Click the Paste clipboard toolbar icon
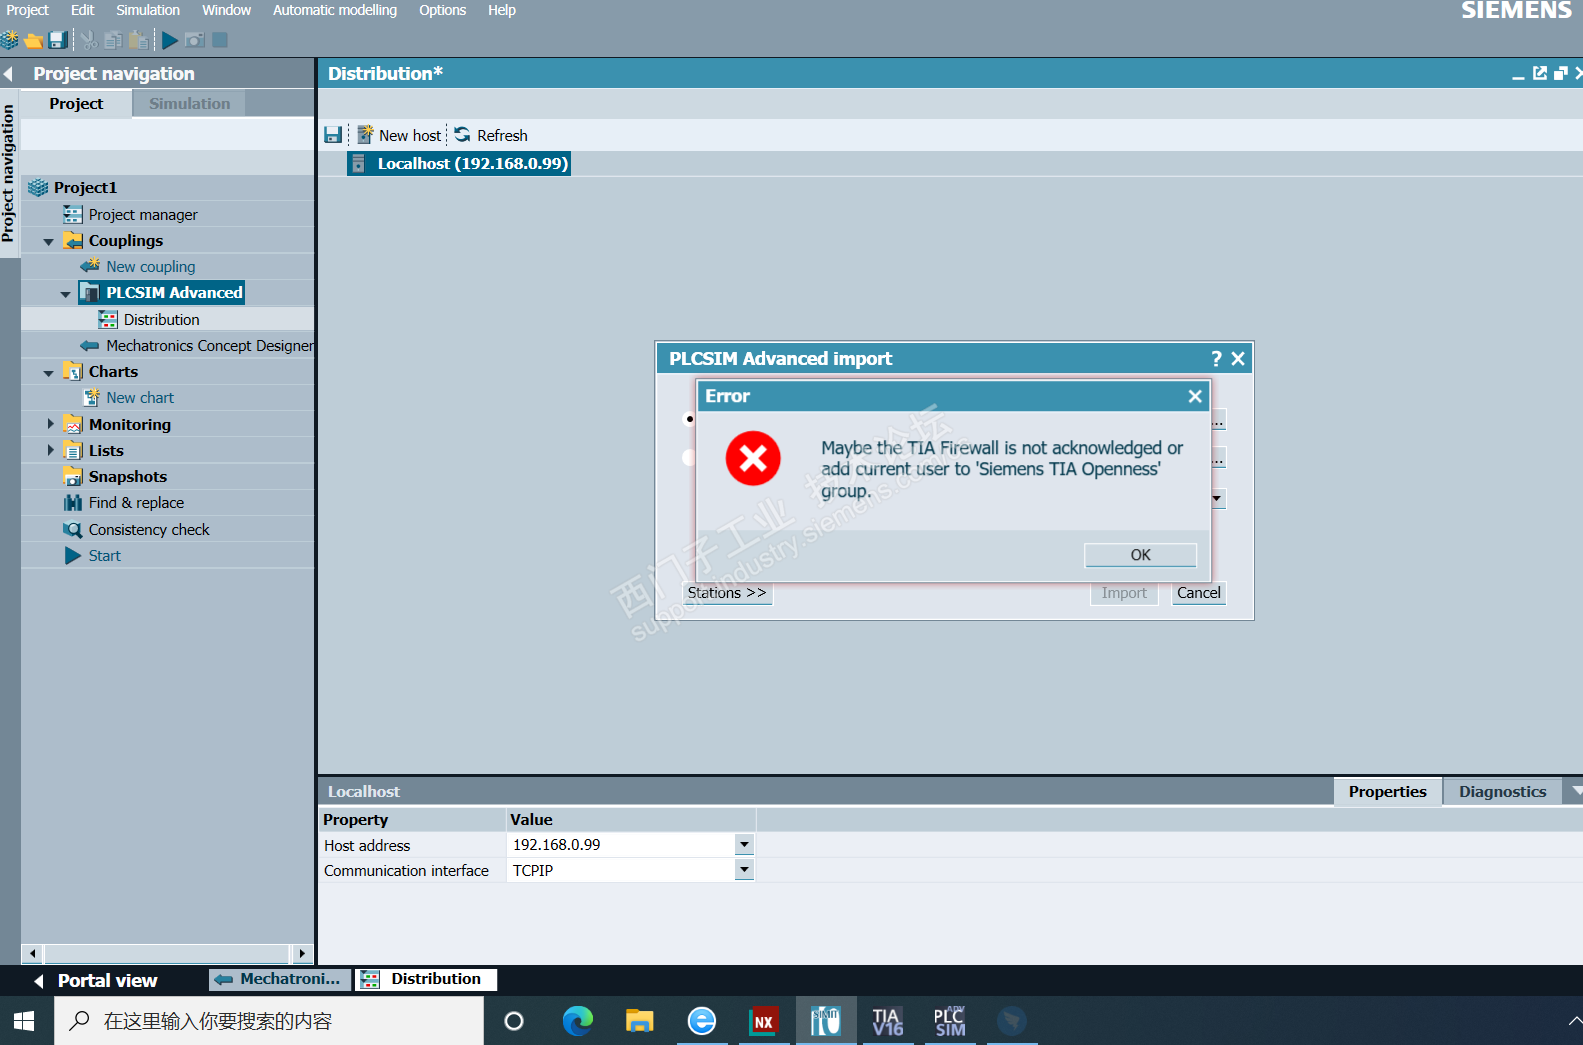 click(139, 40)
